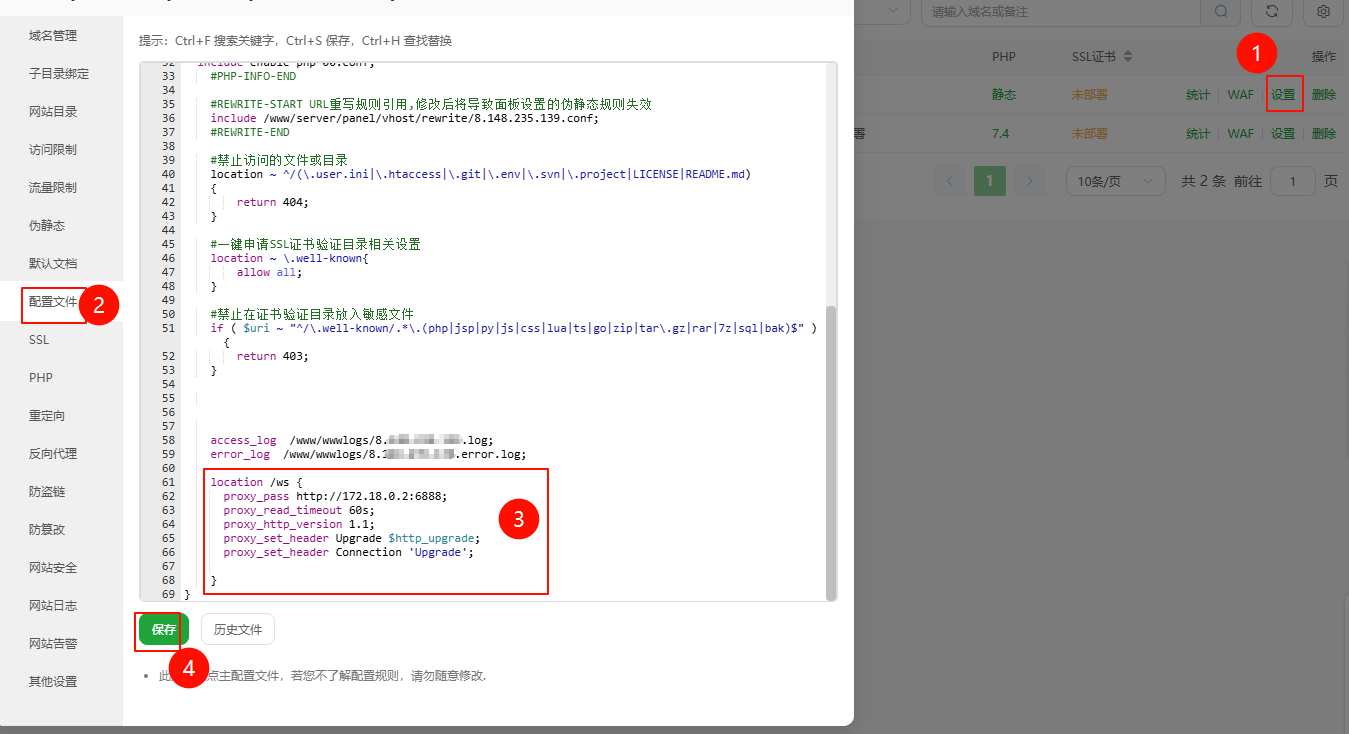
Task: Open 防盗链 settings
Action: click(47, 492)
